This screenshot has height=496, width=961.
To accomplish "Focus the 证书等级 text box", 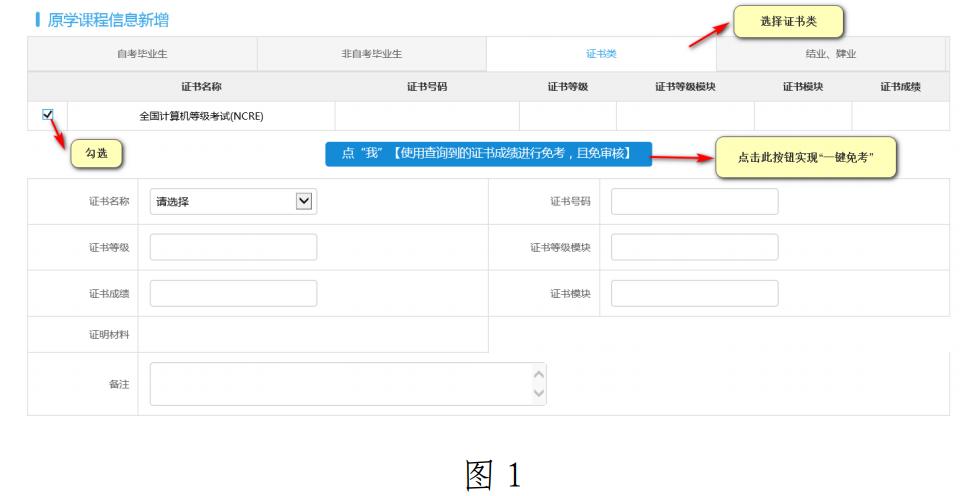I will (x=233, y=247).
